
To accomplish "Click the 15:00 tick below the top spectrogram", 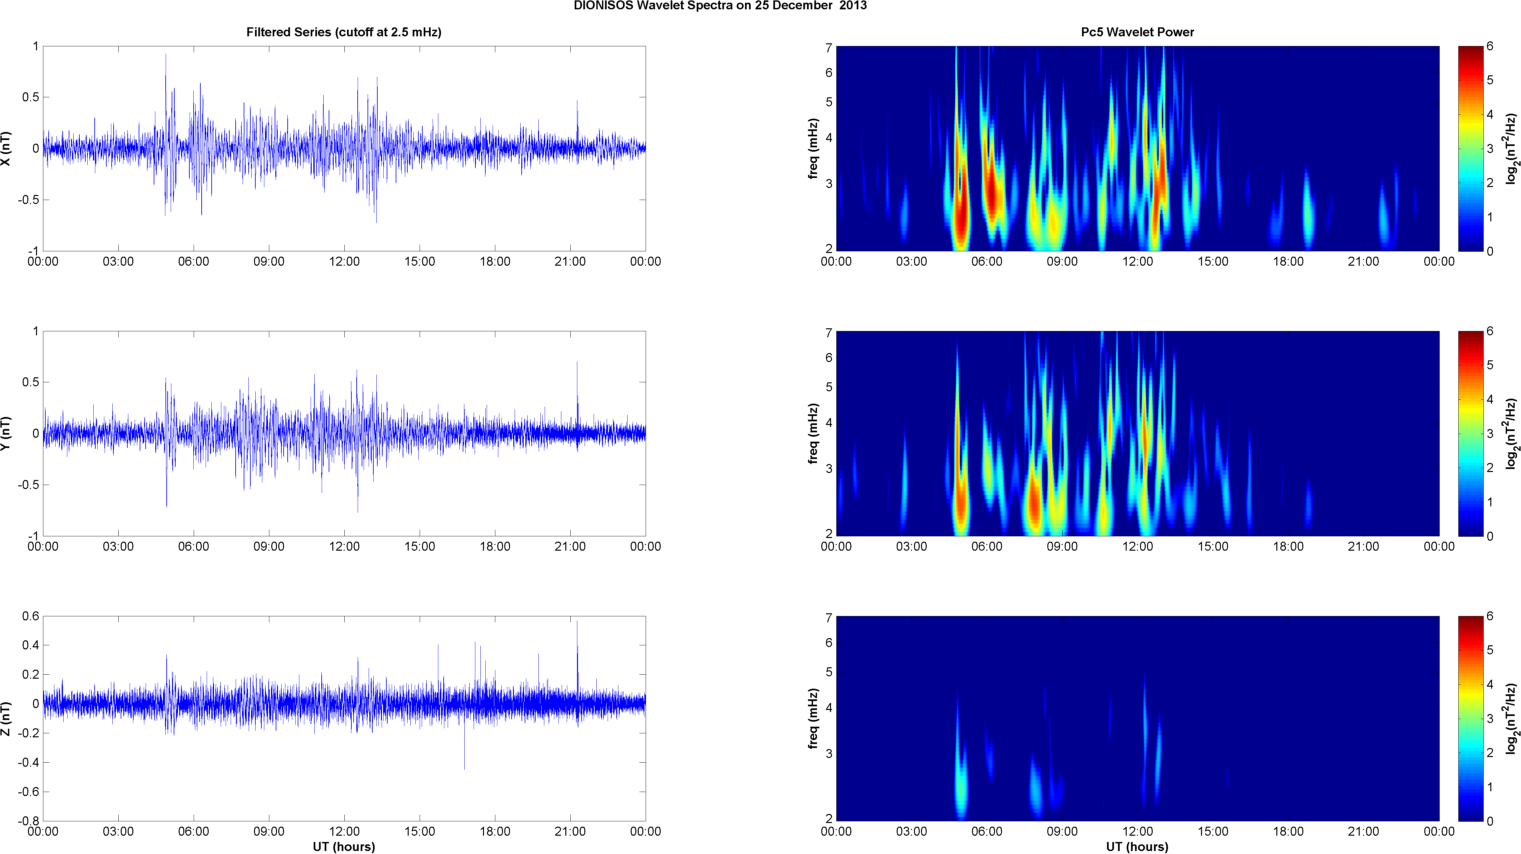I will (1213, 262).
